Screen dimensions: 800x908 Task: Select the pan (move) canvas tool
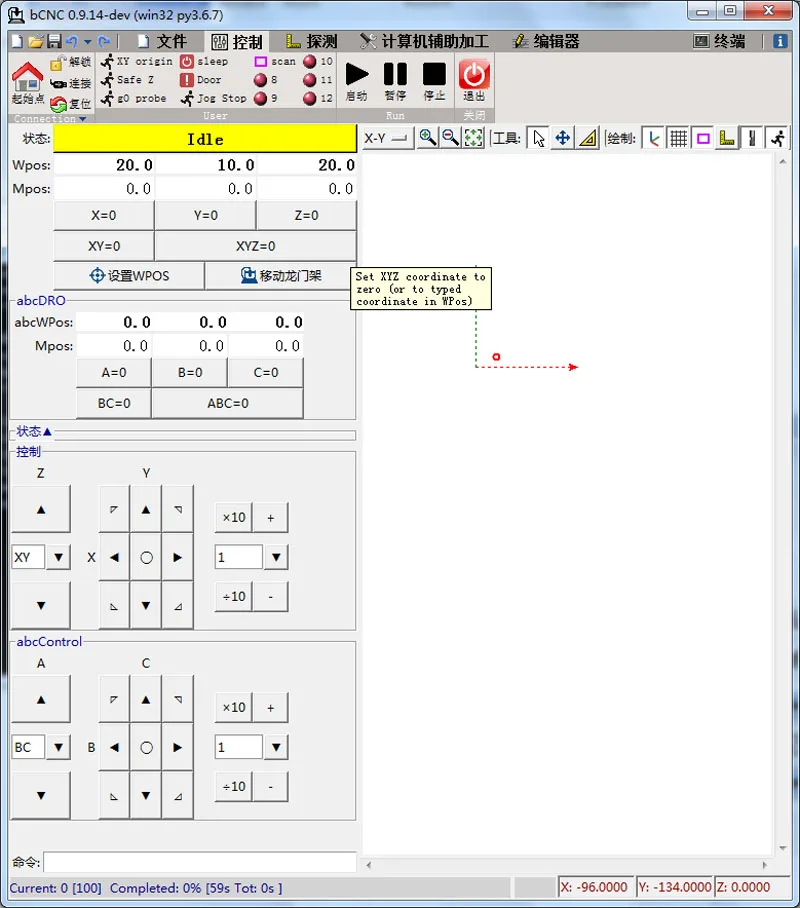click(562, 138)
